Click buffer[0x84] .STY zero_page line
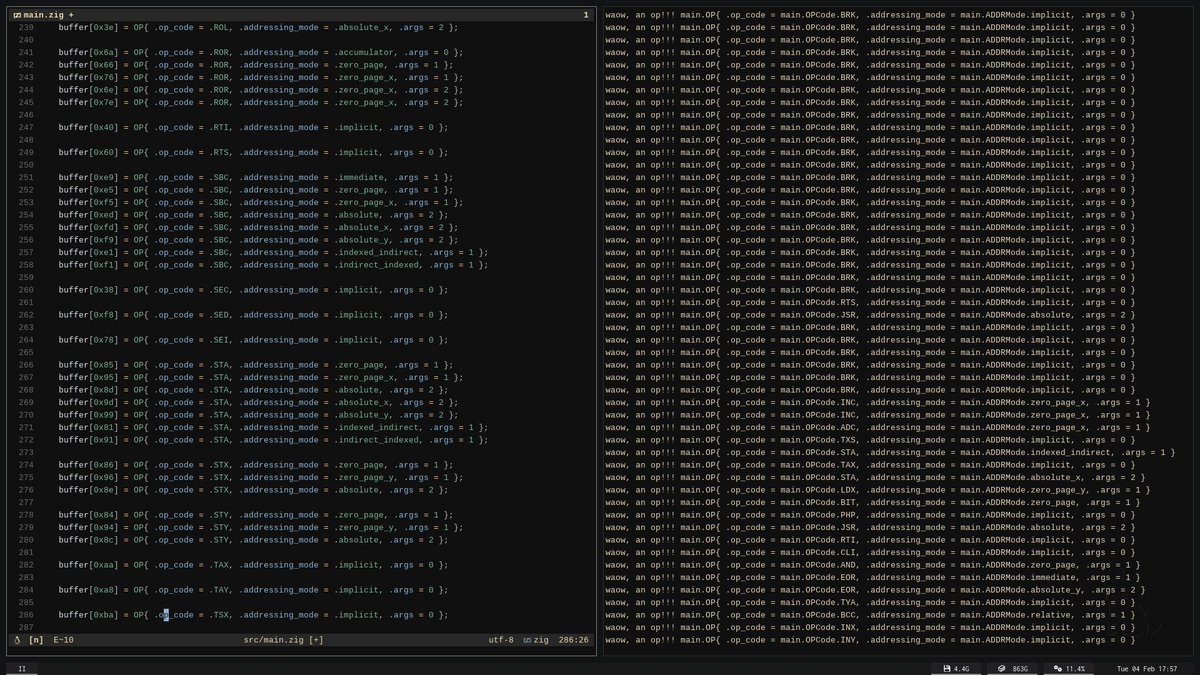Viewport: 1200px width, 675px height. point(255,515)
